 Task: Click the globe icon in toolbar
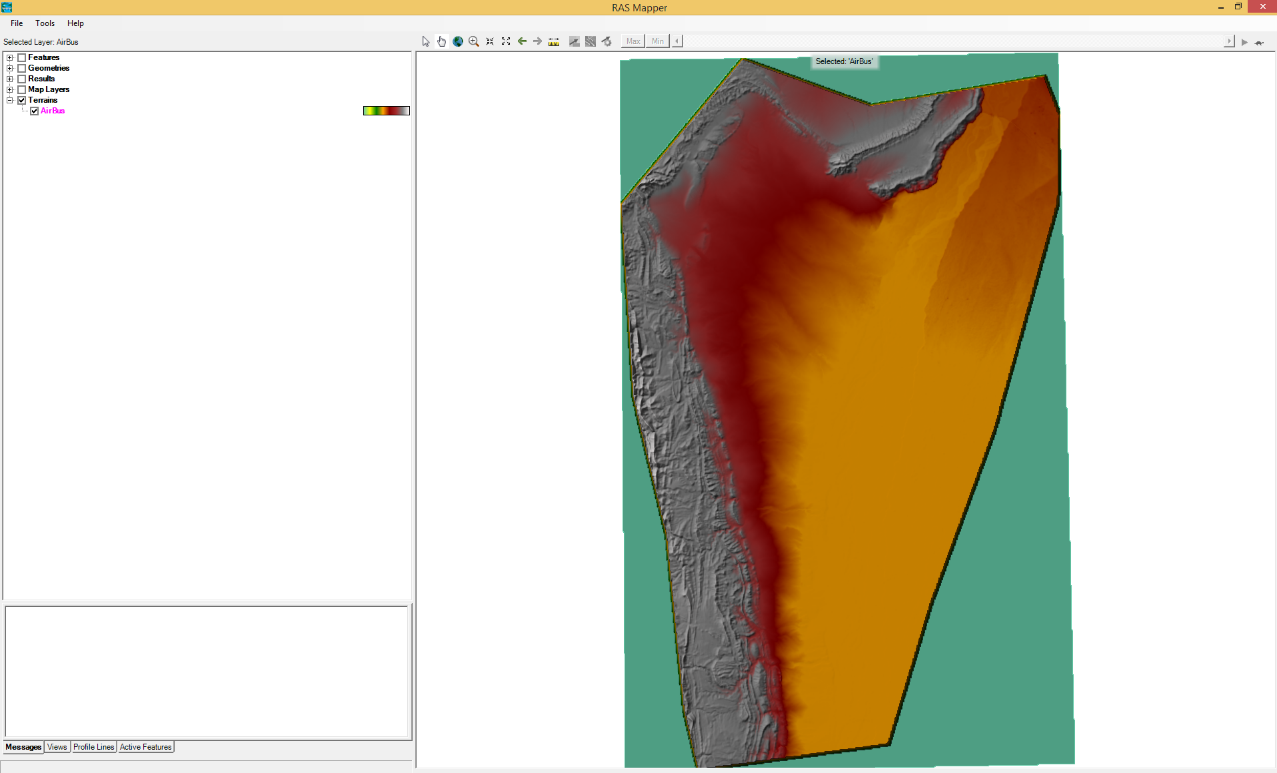pos(457,41)
